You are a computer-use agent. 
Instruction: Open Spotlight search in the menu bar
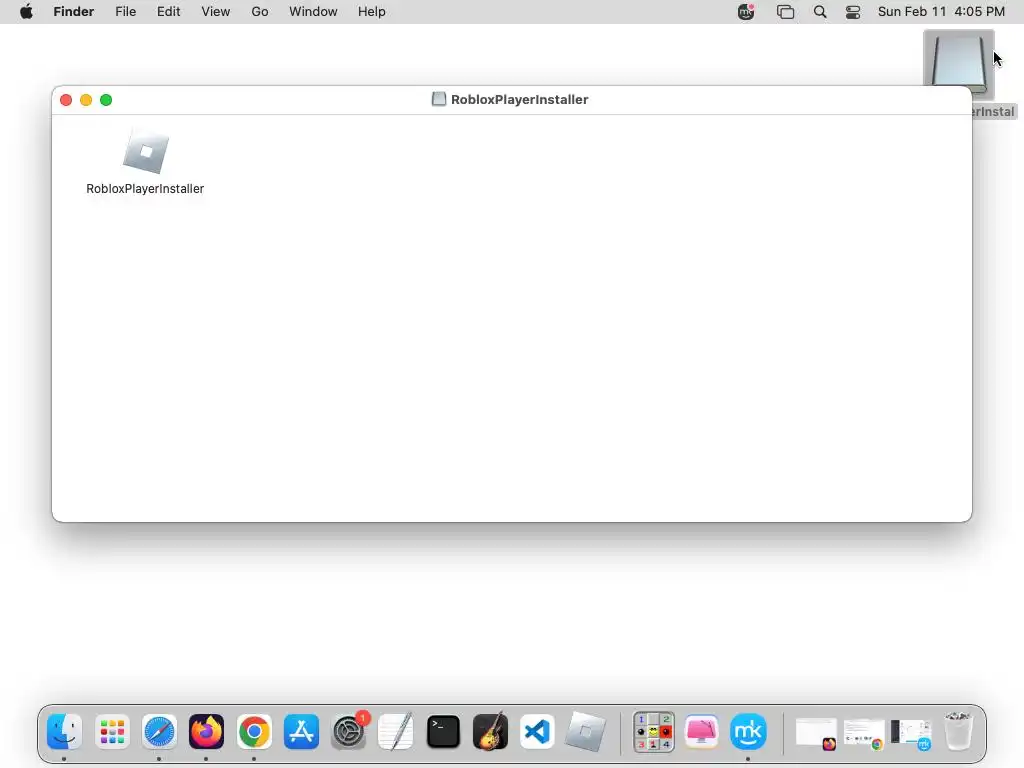(x=820, y=12)
